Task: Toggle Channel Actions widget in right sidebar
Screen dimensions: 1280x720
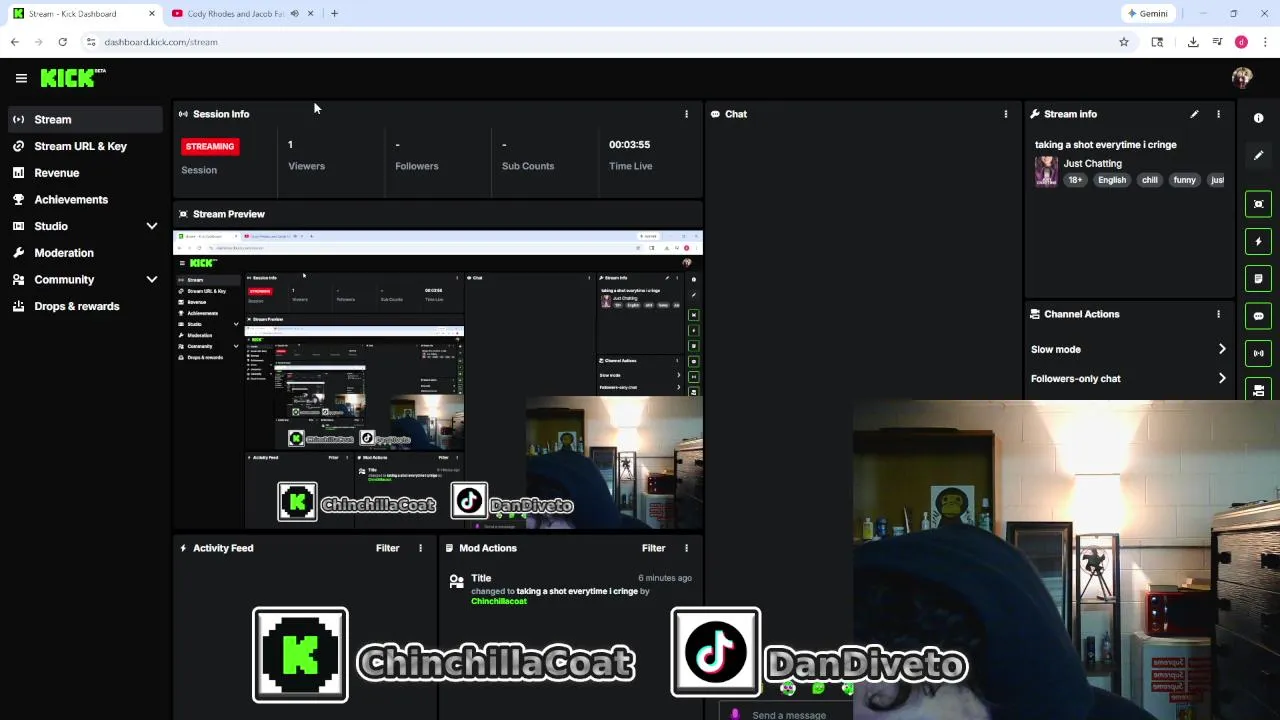Action: coord(1258,389)
